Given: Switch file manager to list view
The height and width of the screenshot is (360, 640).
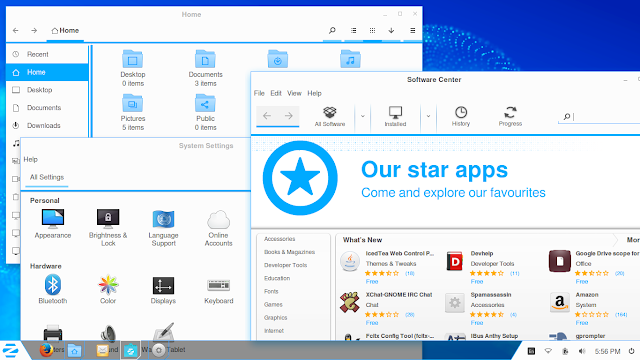Looking at the screenshot, I should click(353, 31).
